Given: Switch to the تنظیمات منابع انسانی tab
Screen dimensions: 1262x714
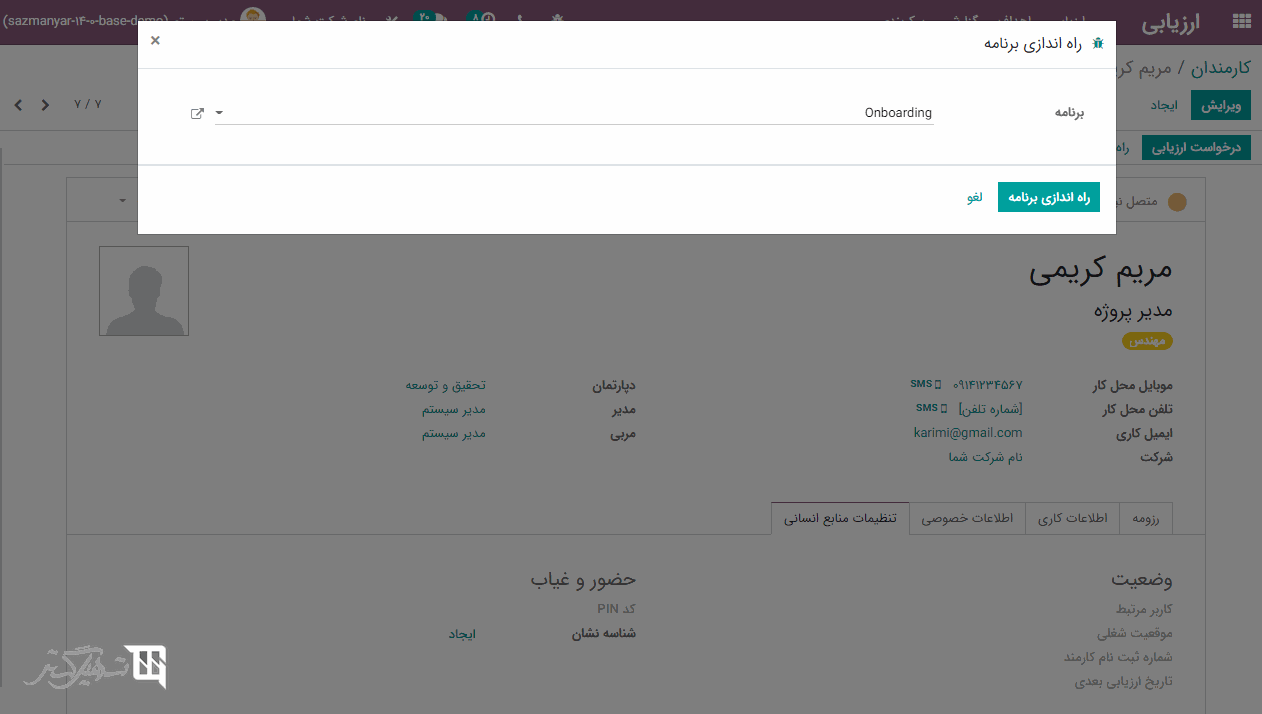Looking at the screenshot, I should (840, 518).
